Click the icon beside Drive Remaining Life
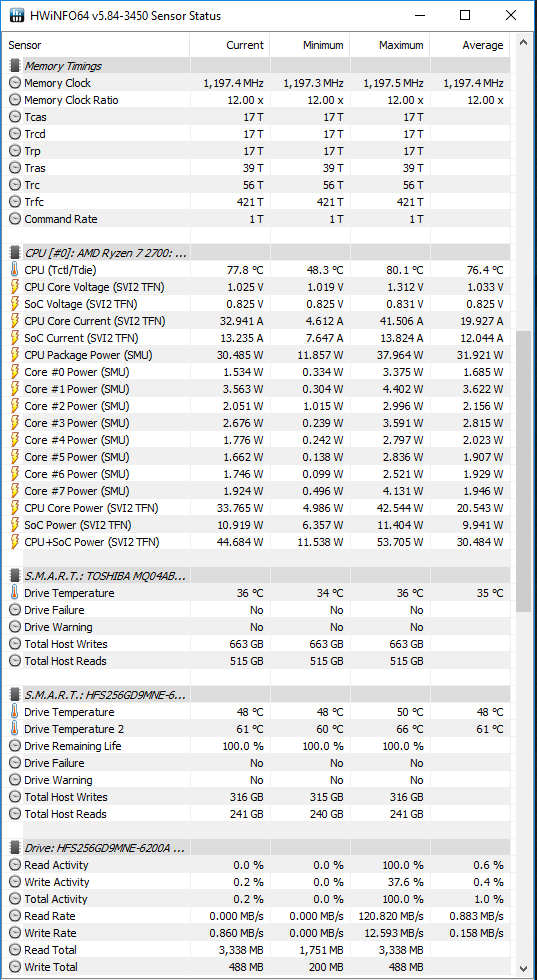The width and height of the screenshot is (537, 980). (x=15, y=746)
